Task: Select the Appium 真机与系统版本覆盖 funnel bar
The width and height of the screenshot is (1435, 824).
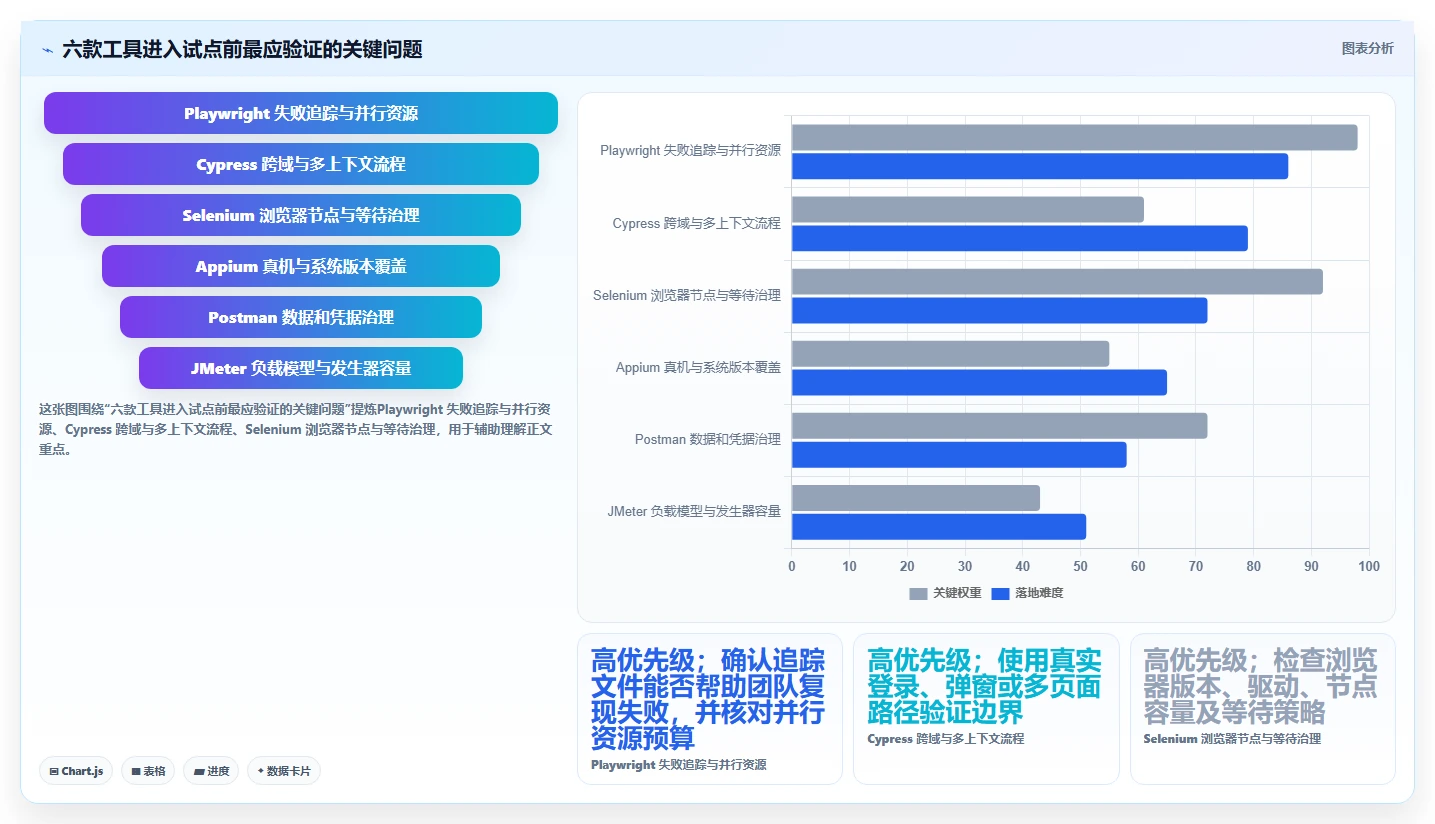Action: pyautogui.click(x=301, y=266)
